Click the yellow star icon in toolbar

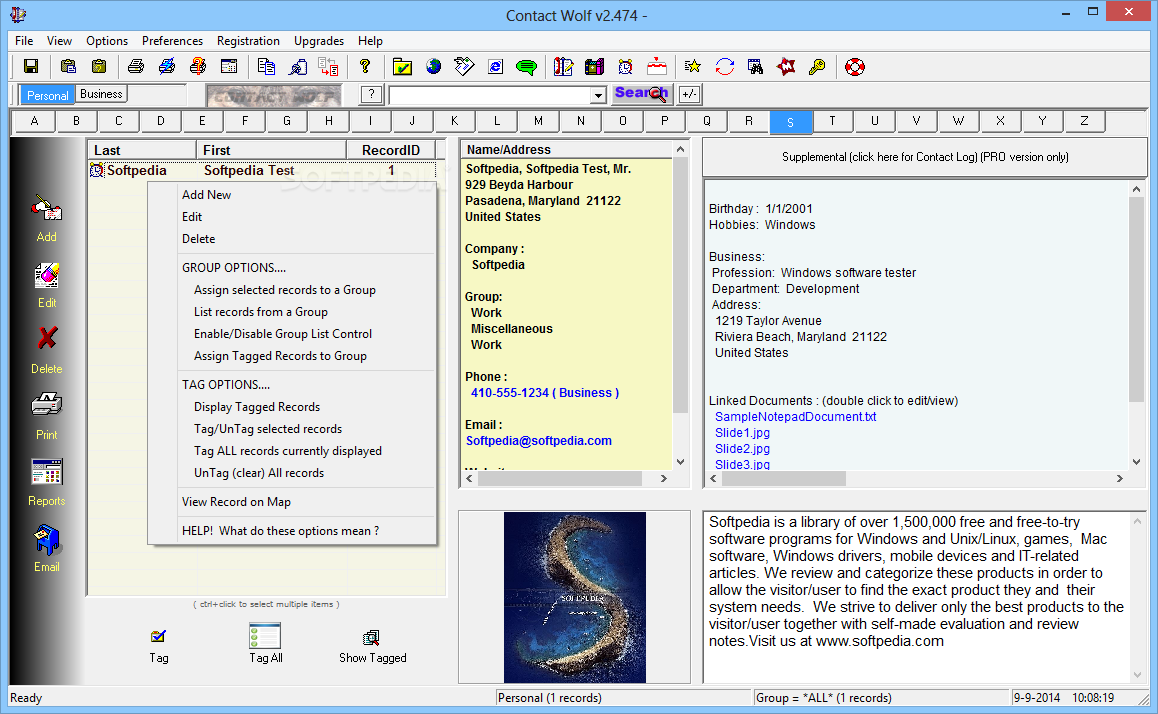point(692,66)
